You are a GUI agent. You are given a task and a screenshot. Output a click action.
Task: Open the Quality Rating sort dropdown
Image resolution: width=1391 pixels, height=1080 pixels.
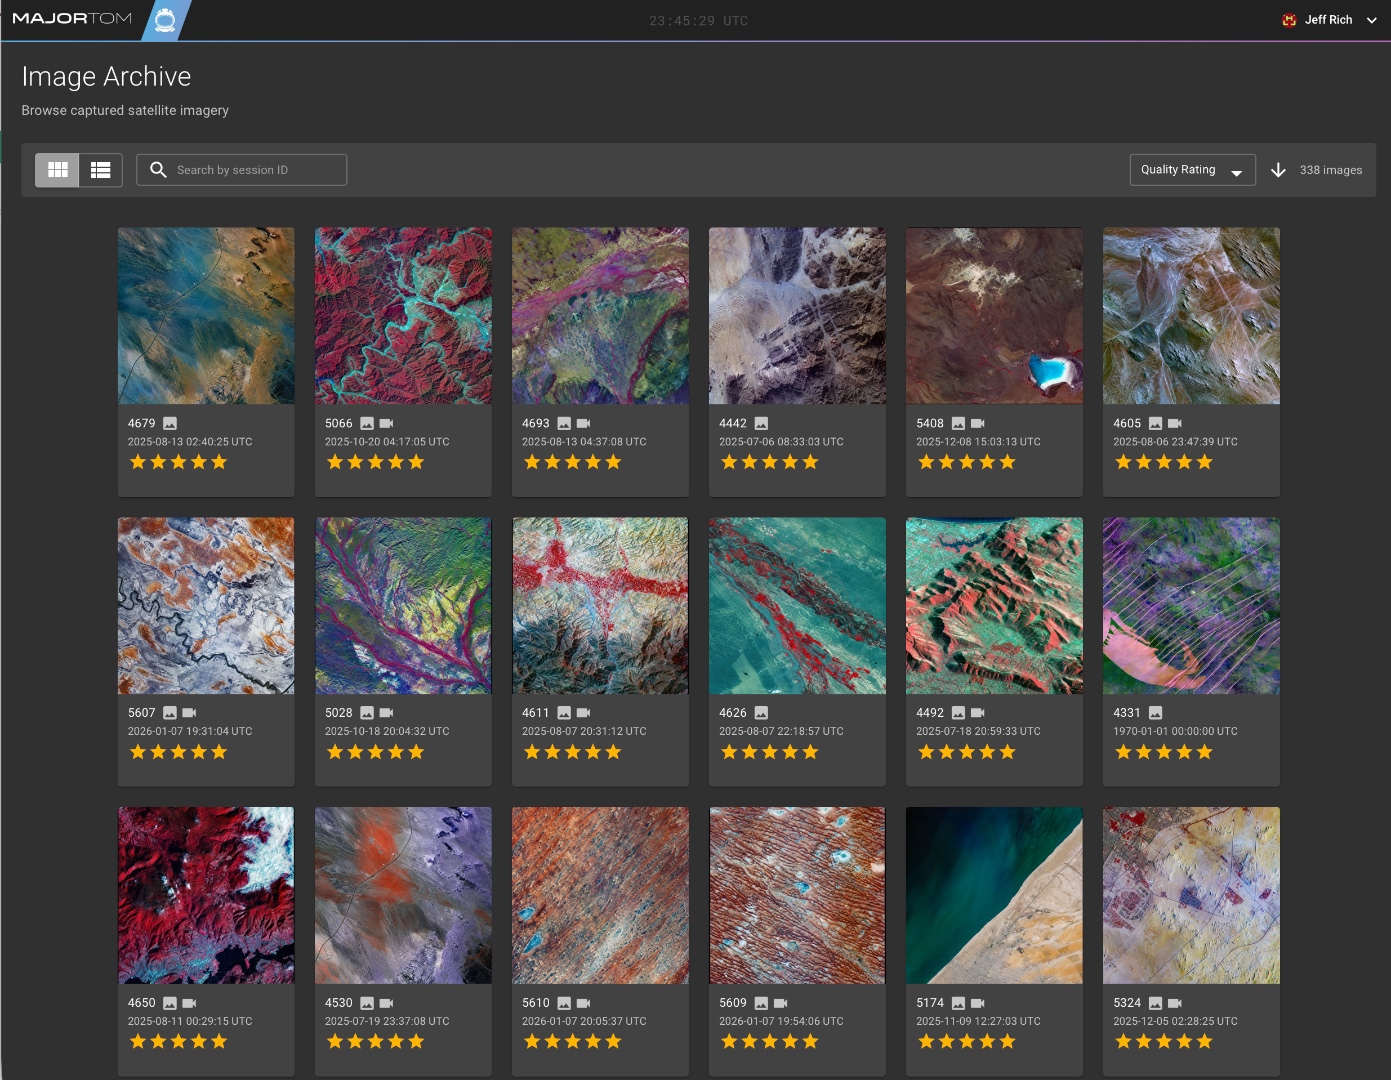tap(1192, 169)
